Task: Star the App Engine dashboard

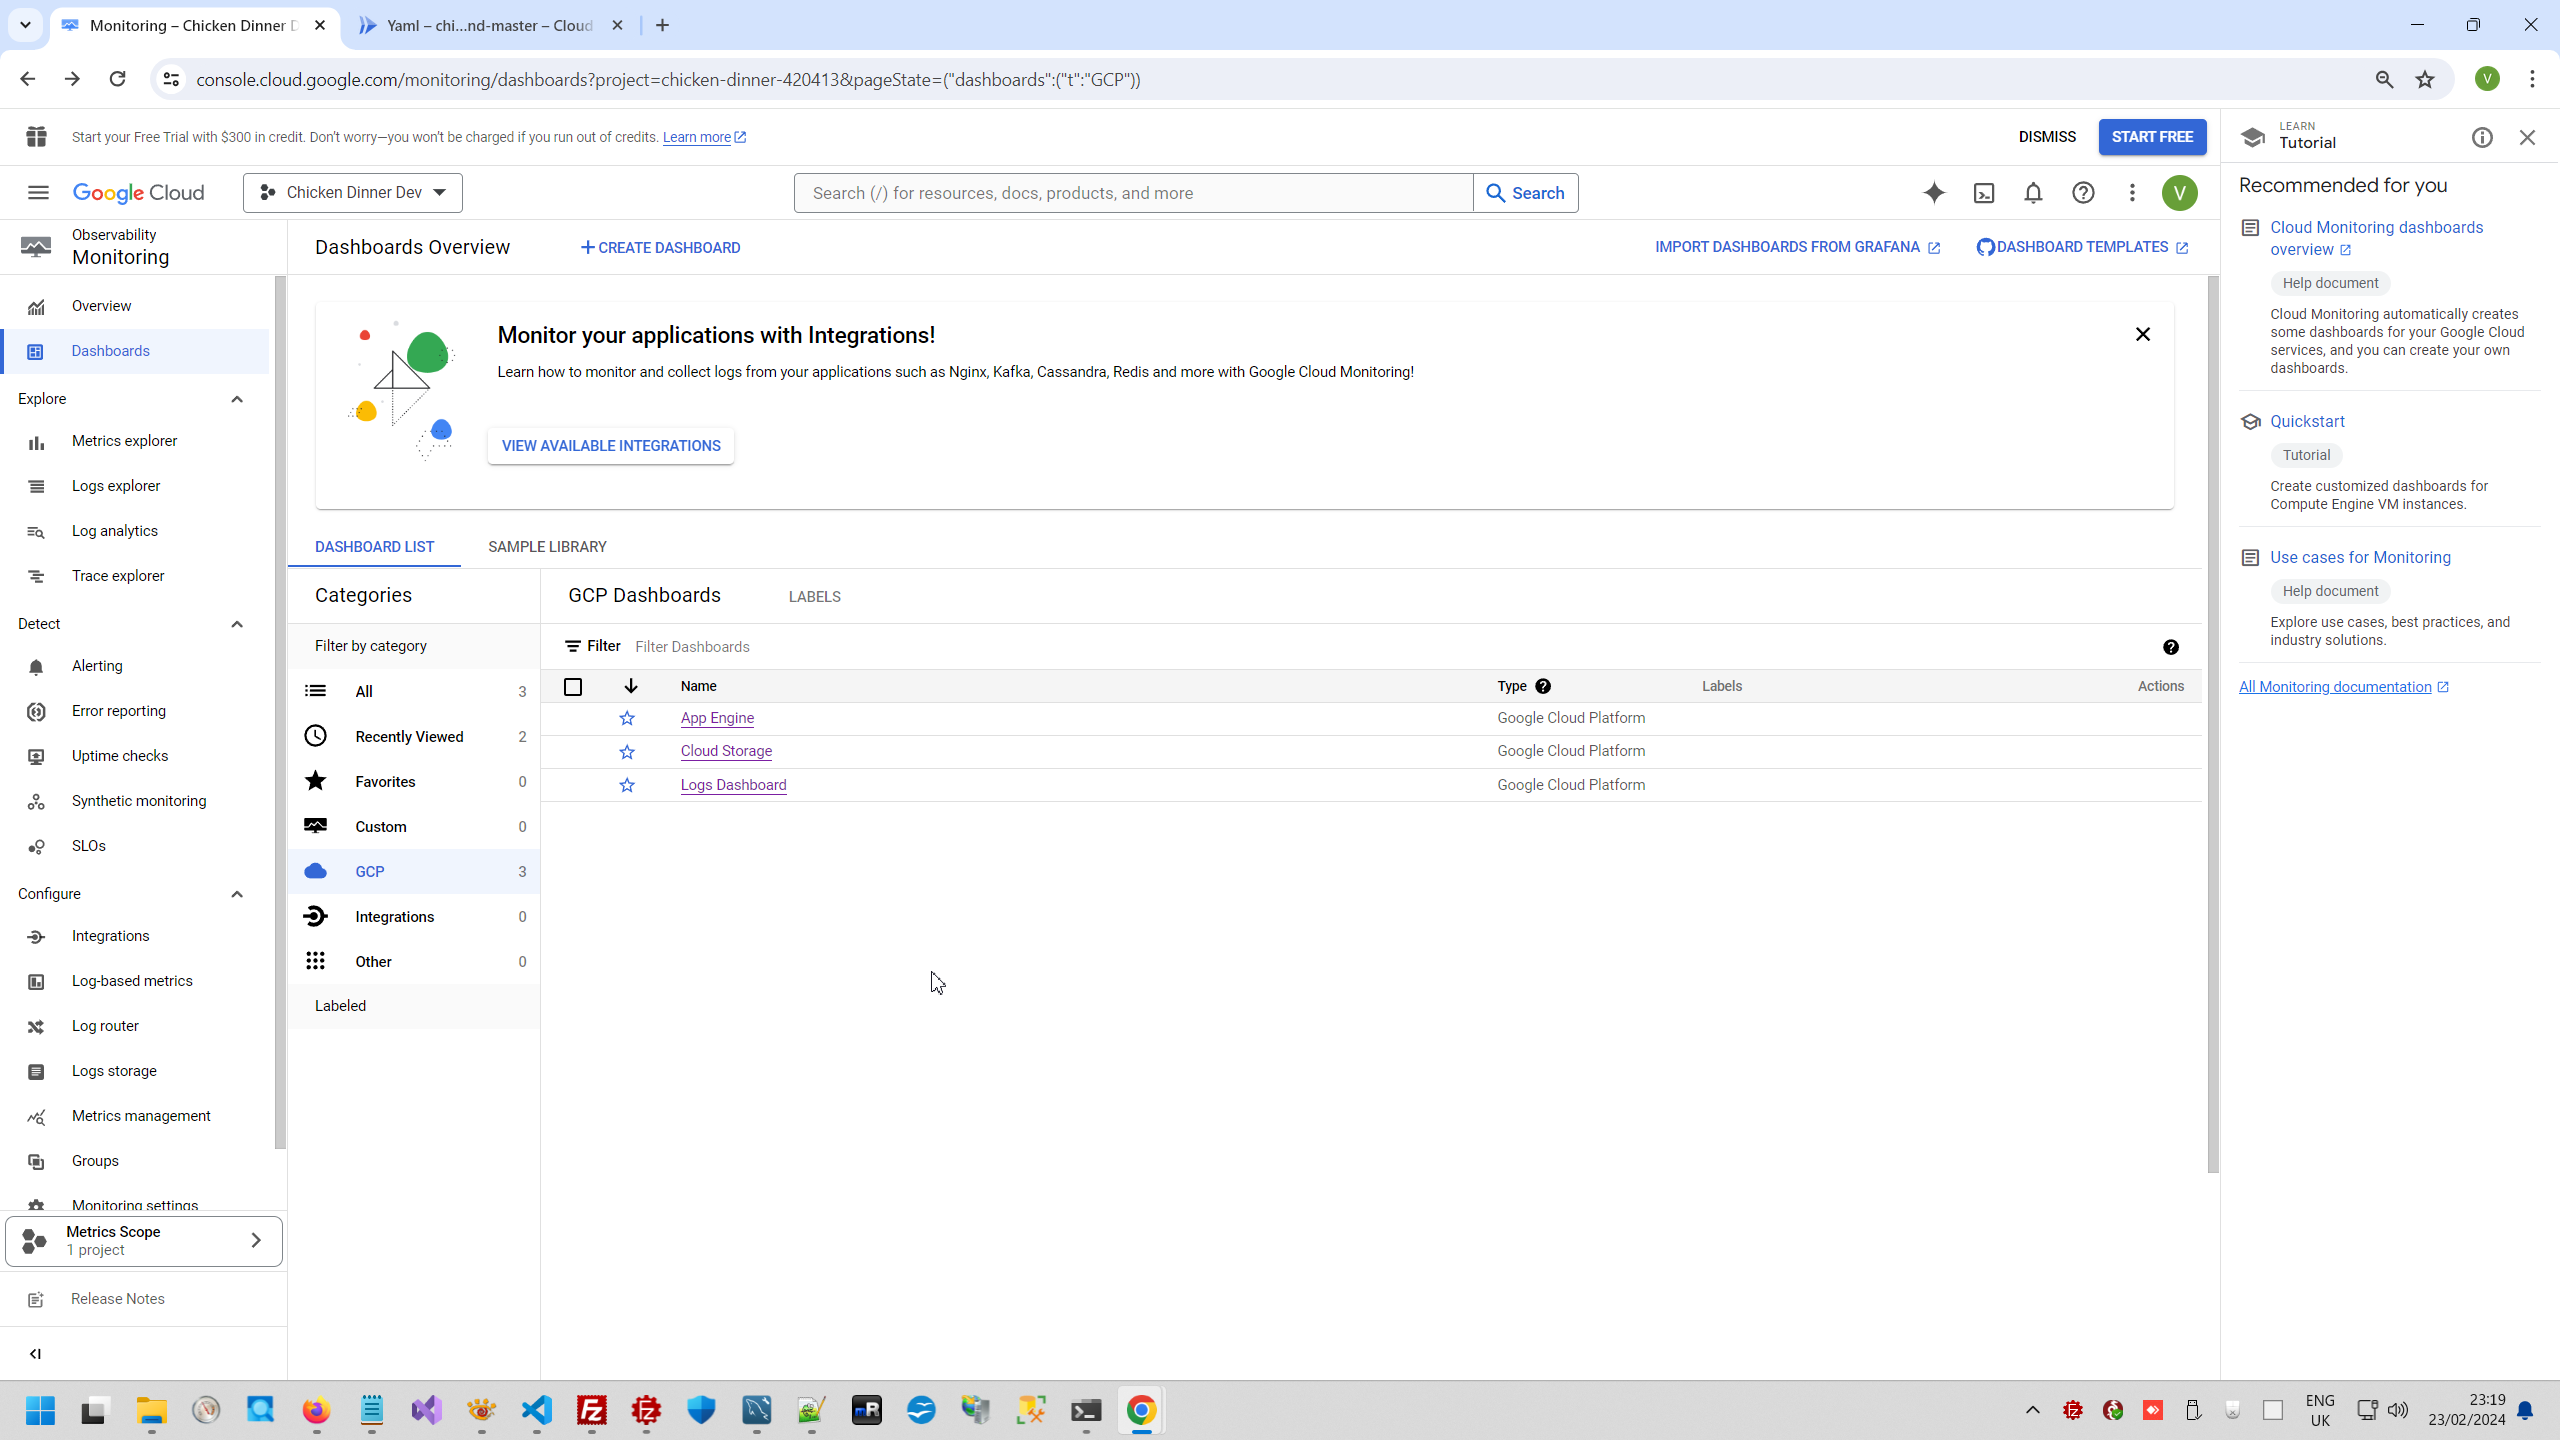Action: point(627,718)
